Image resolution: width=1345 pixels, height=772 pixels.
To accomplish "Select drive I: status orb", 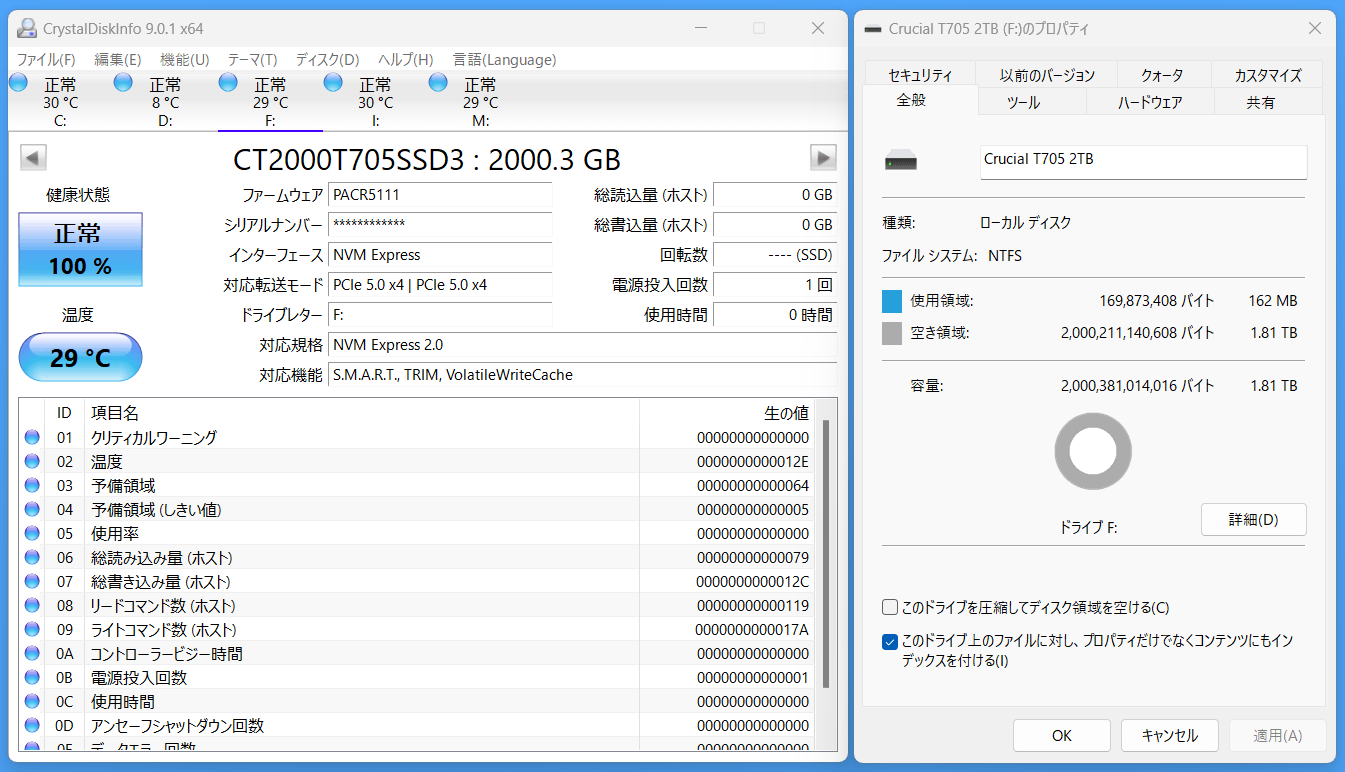I will coord(333,82).
